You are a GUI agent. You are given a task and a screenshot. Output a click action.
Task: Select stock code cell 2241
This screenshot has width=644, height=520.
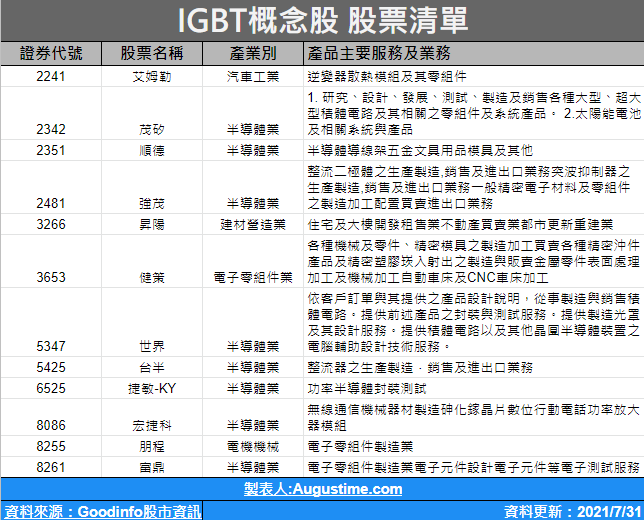pyautogui.click(x=51, y=76)
